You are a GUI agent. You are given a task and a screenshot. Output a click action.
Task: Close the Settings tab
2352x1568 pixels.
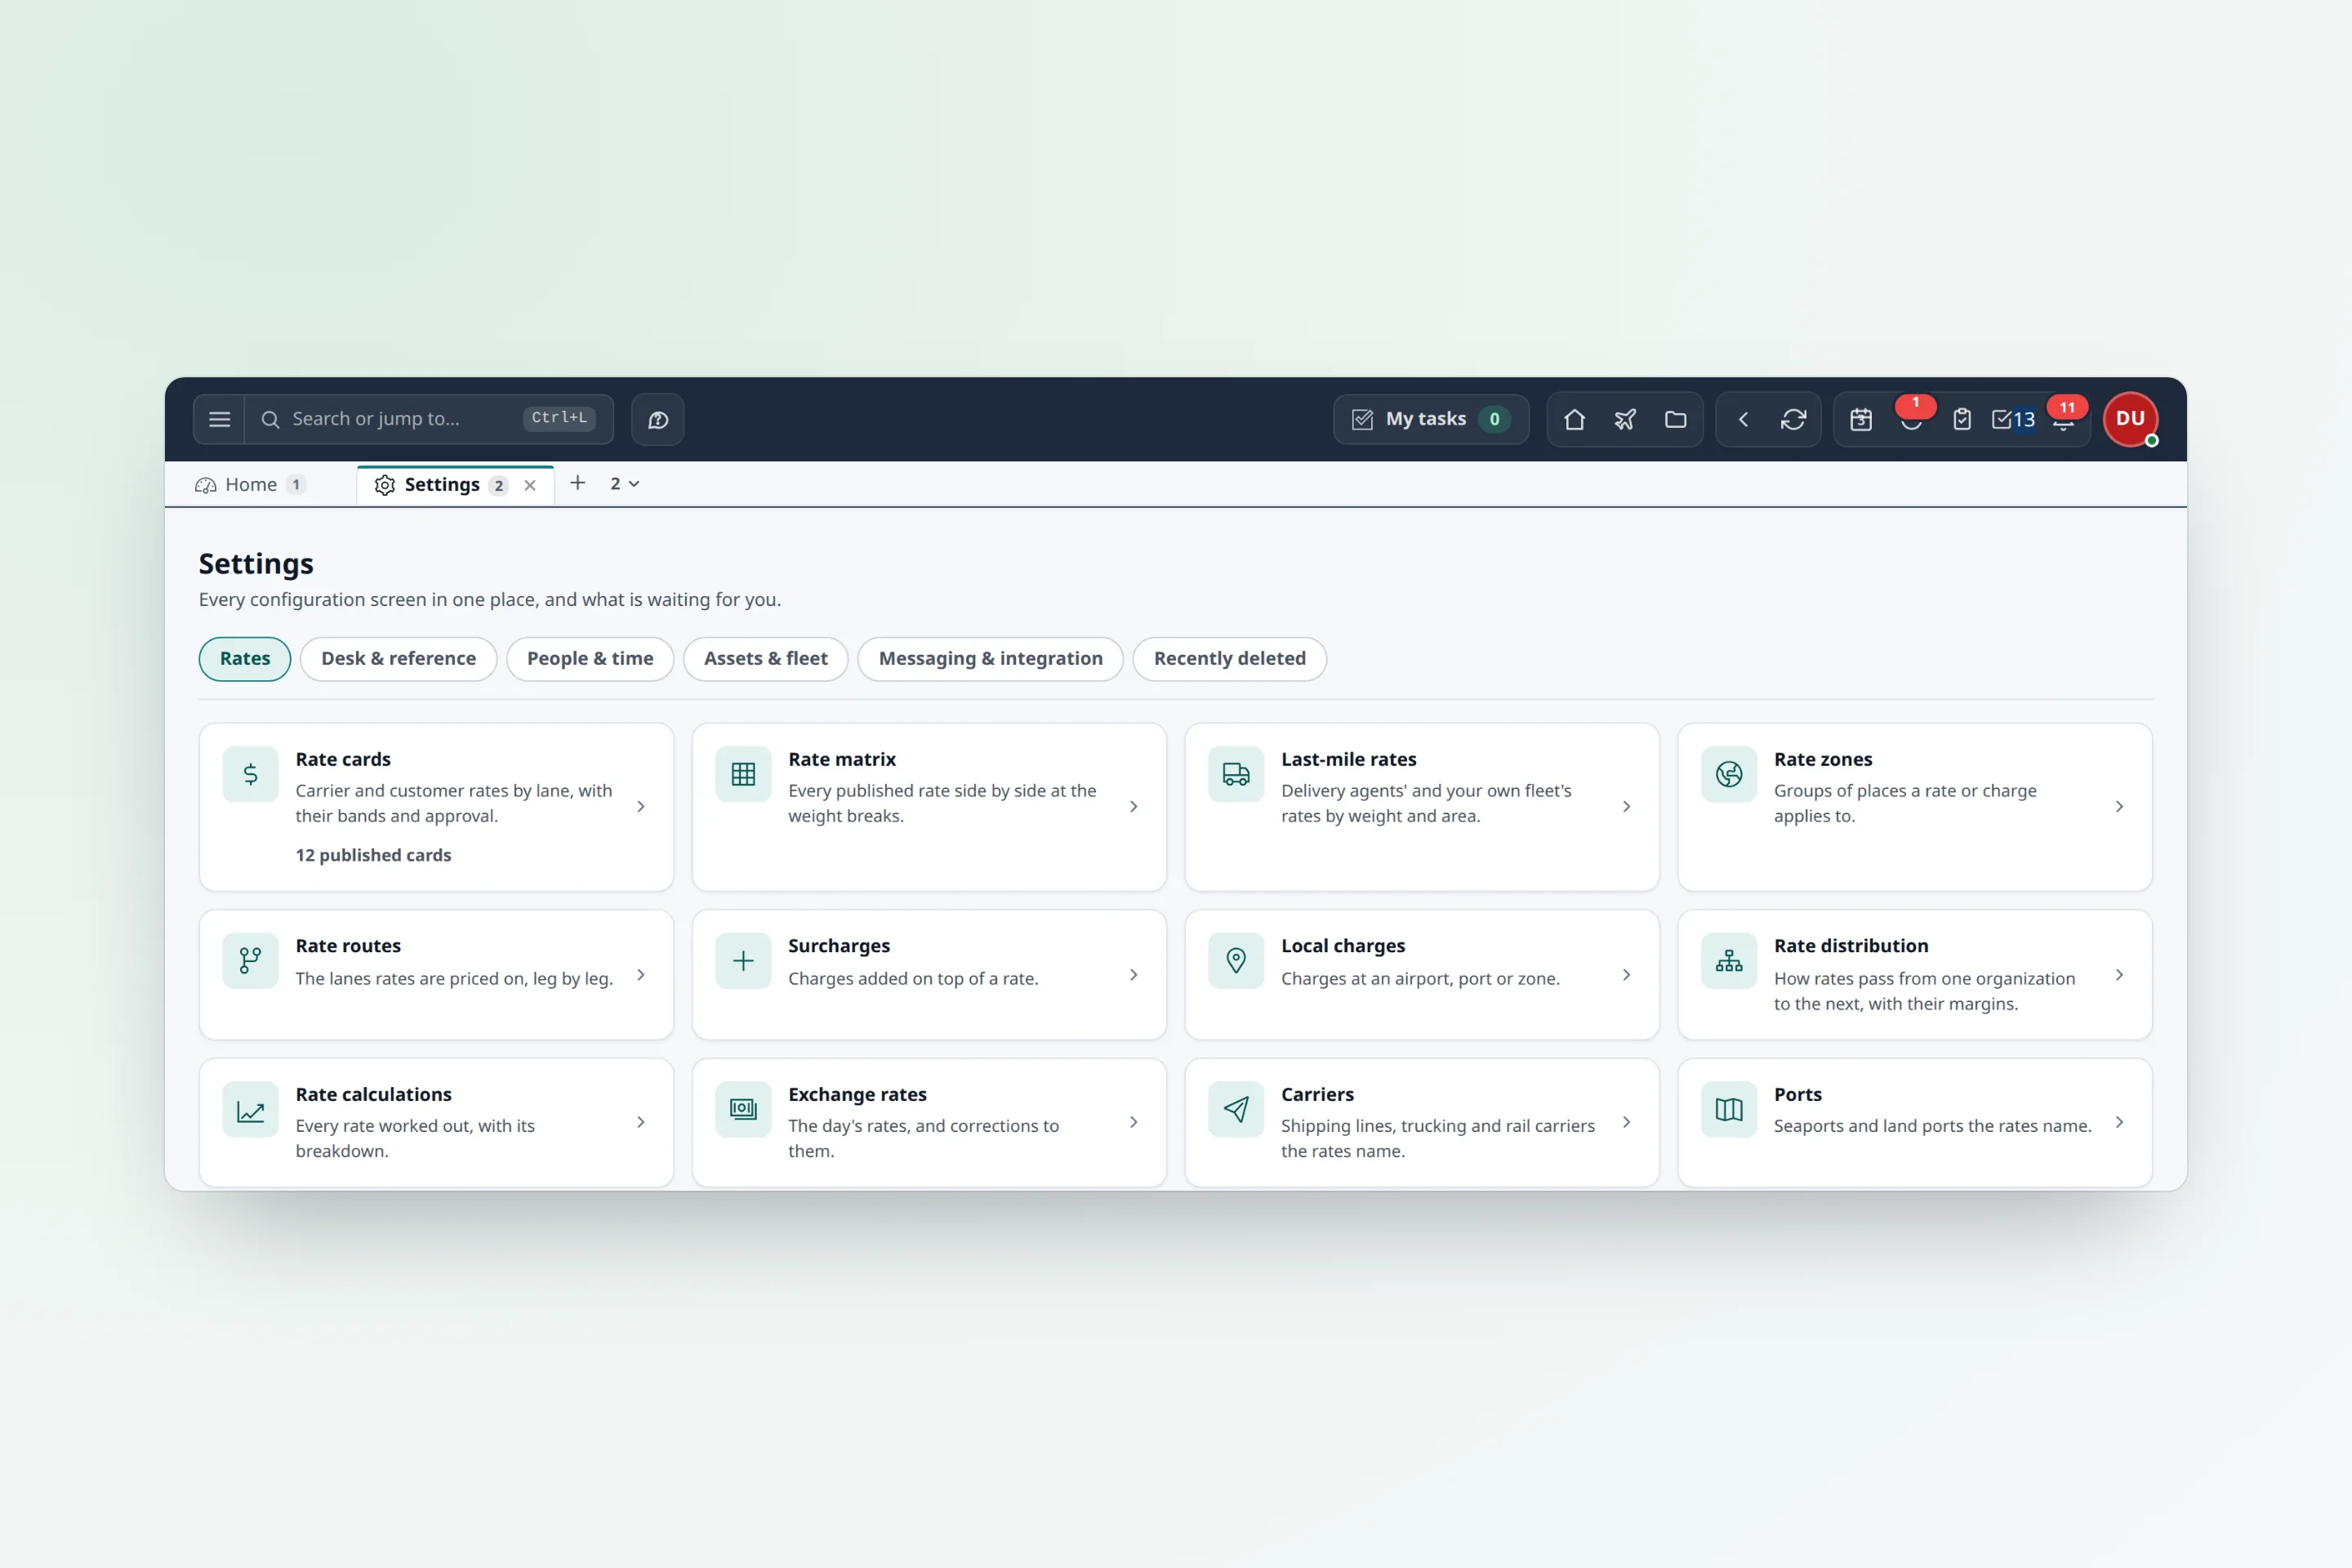pyautogui.click(x=530, y=486)
